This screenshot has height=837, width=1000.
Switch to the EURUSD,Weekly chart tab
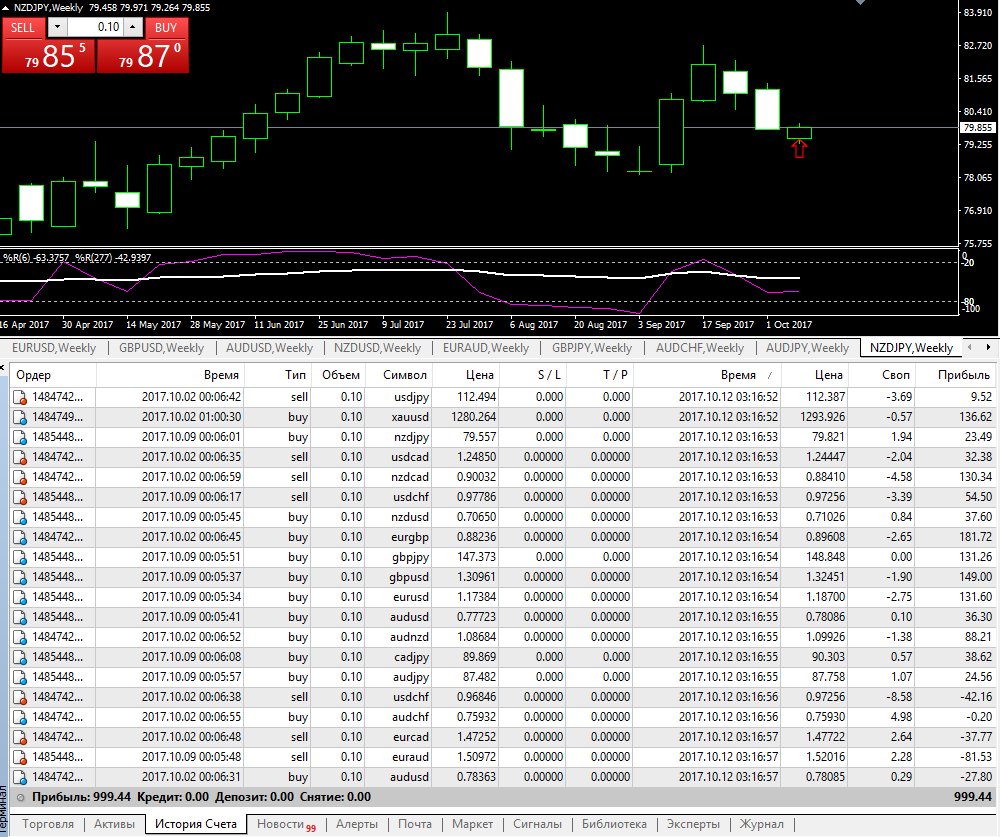[x=54, y=348]
